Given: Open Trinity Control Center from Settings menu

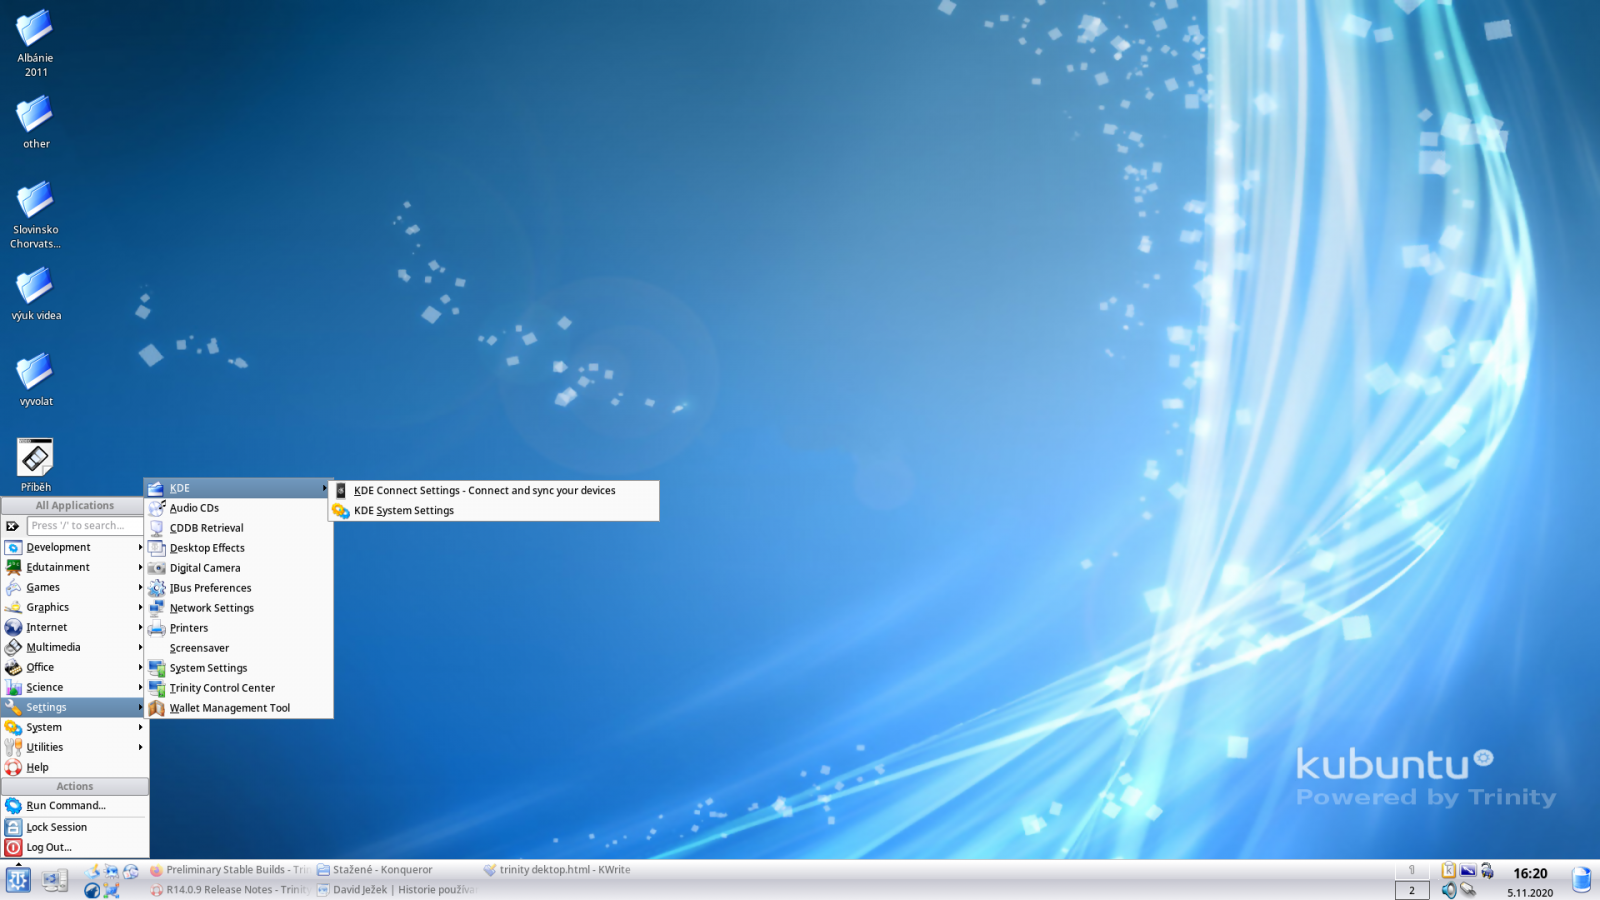Looking at the screenshot, I should click(222, 688).
